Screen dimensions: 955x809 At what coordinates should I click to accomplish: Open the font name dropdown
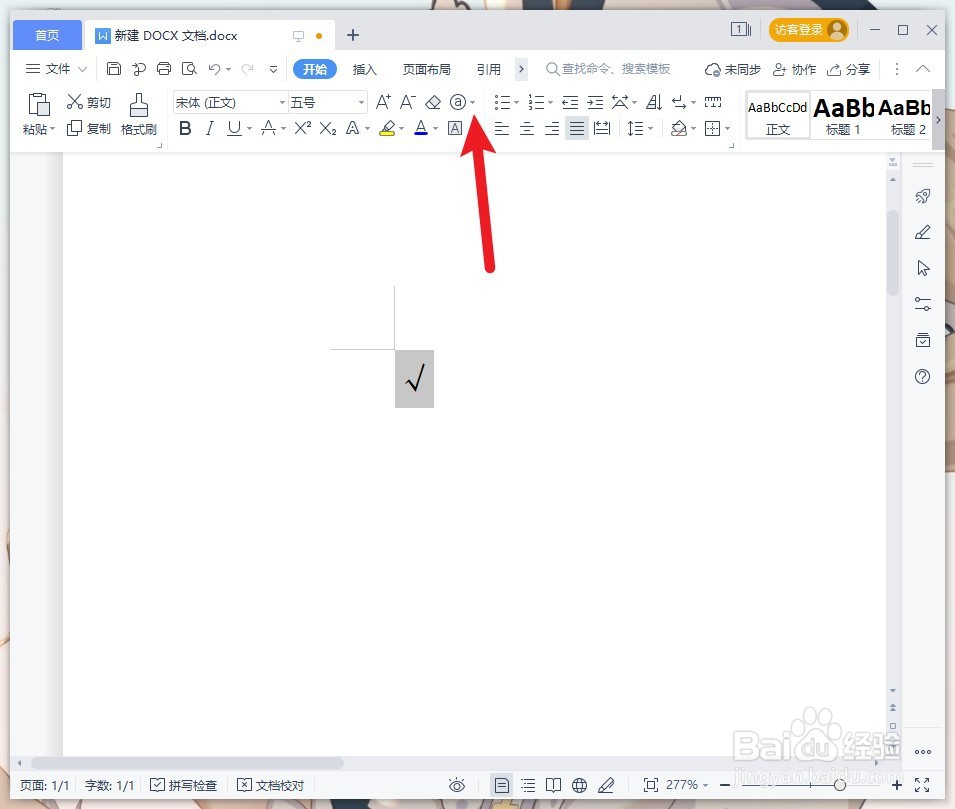281,101
